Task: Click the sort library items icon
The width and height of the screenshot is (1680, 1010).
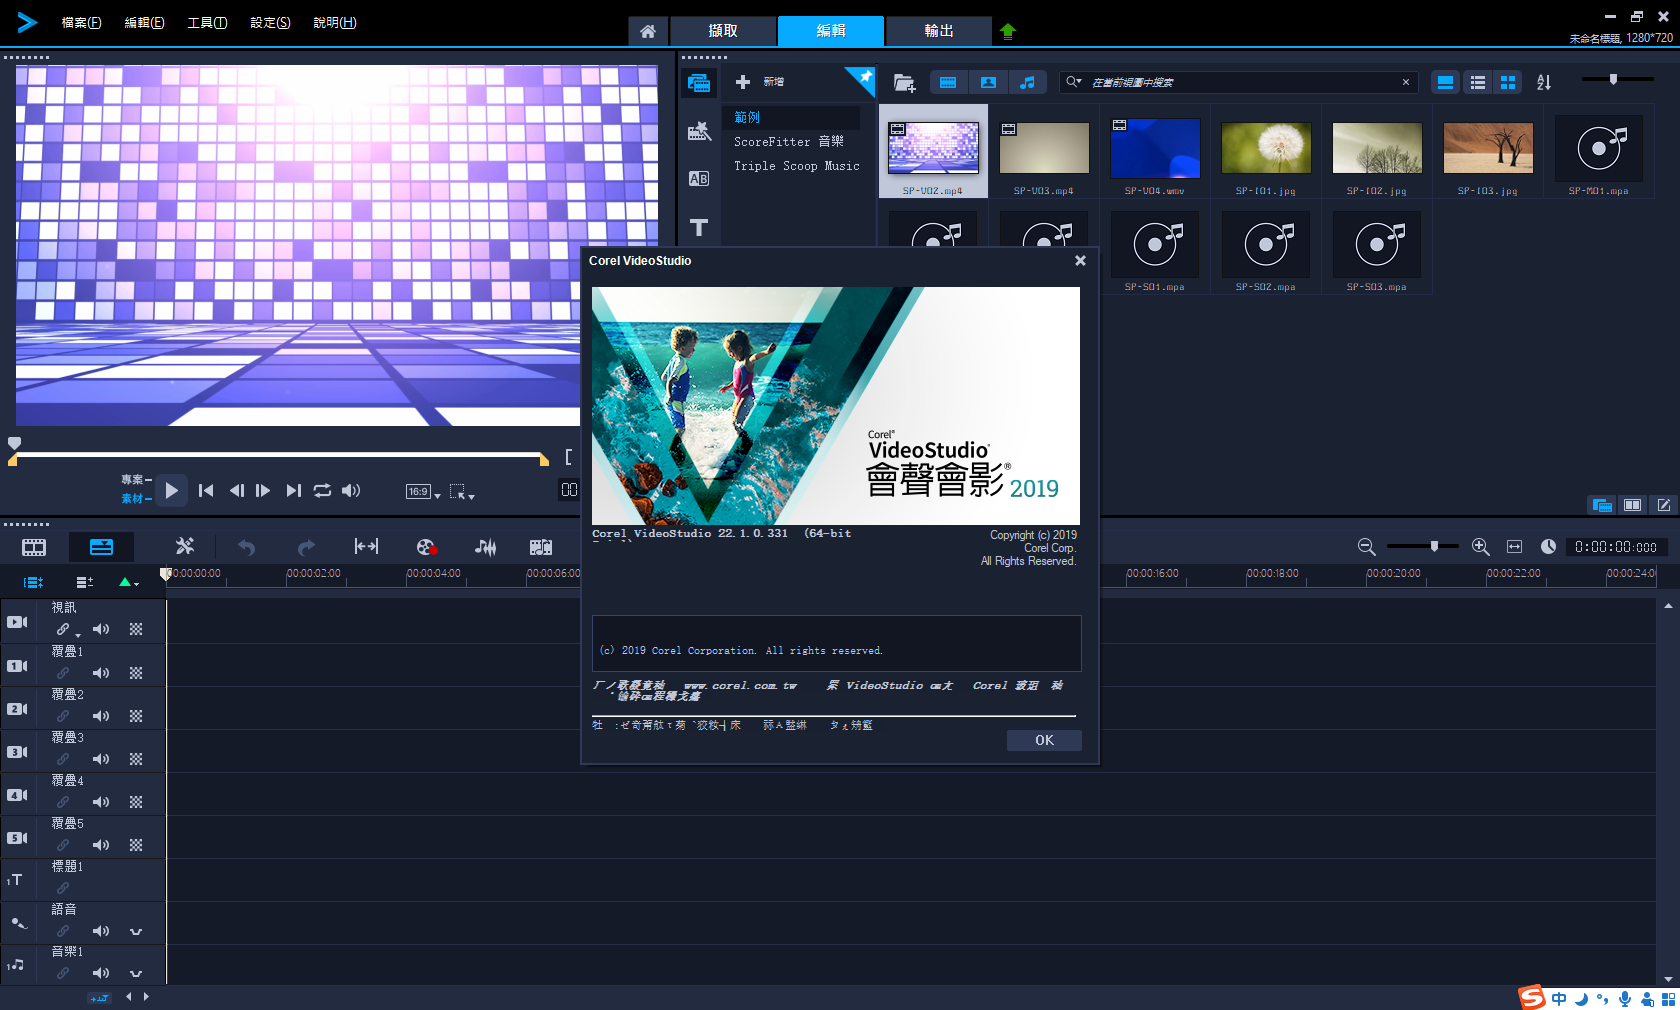Action: click(x=1544, y=82)
